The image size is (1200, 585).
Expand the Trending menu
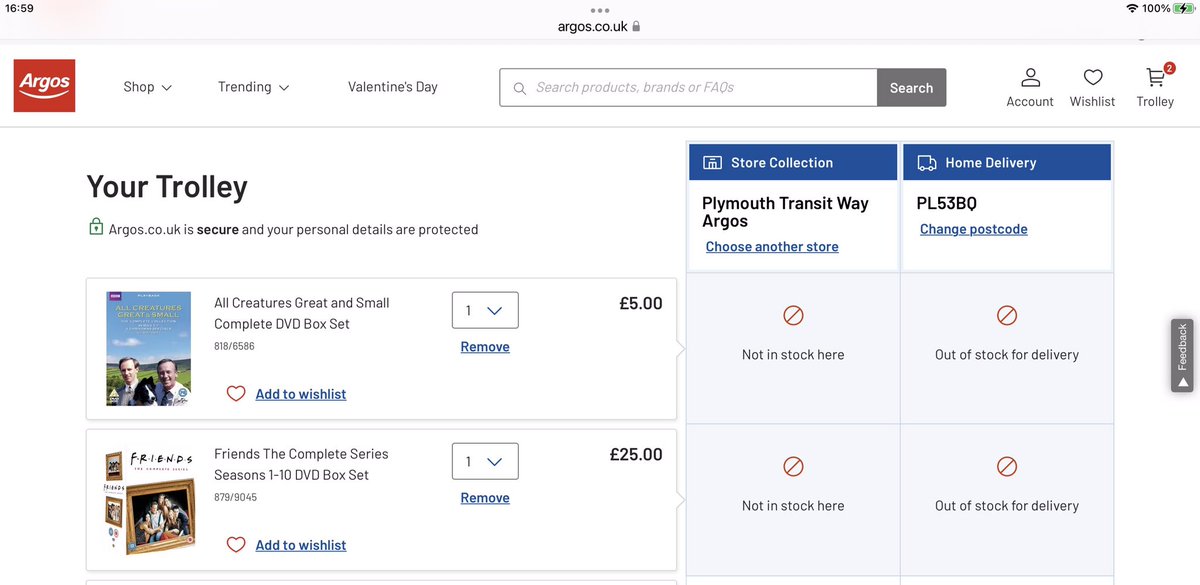coord(253,87)
